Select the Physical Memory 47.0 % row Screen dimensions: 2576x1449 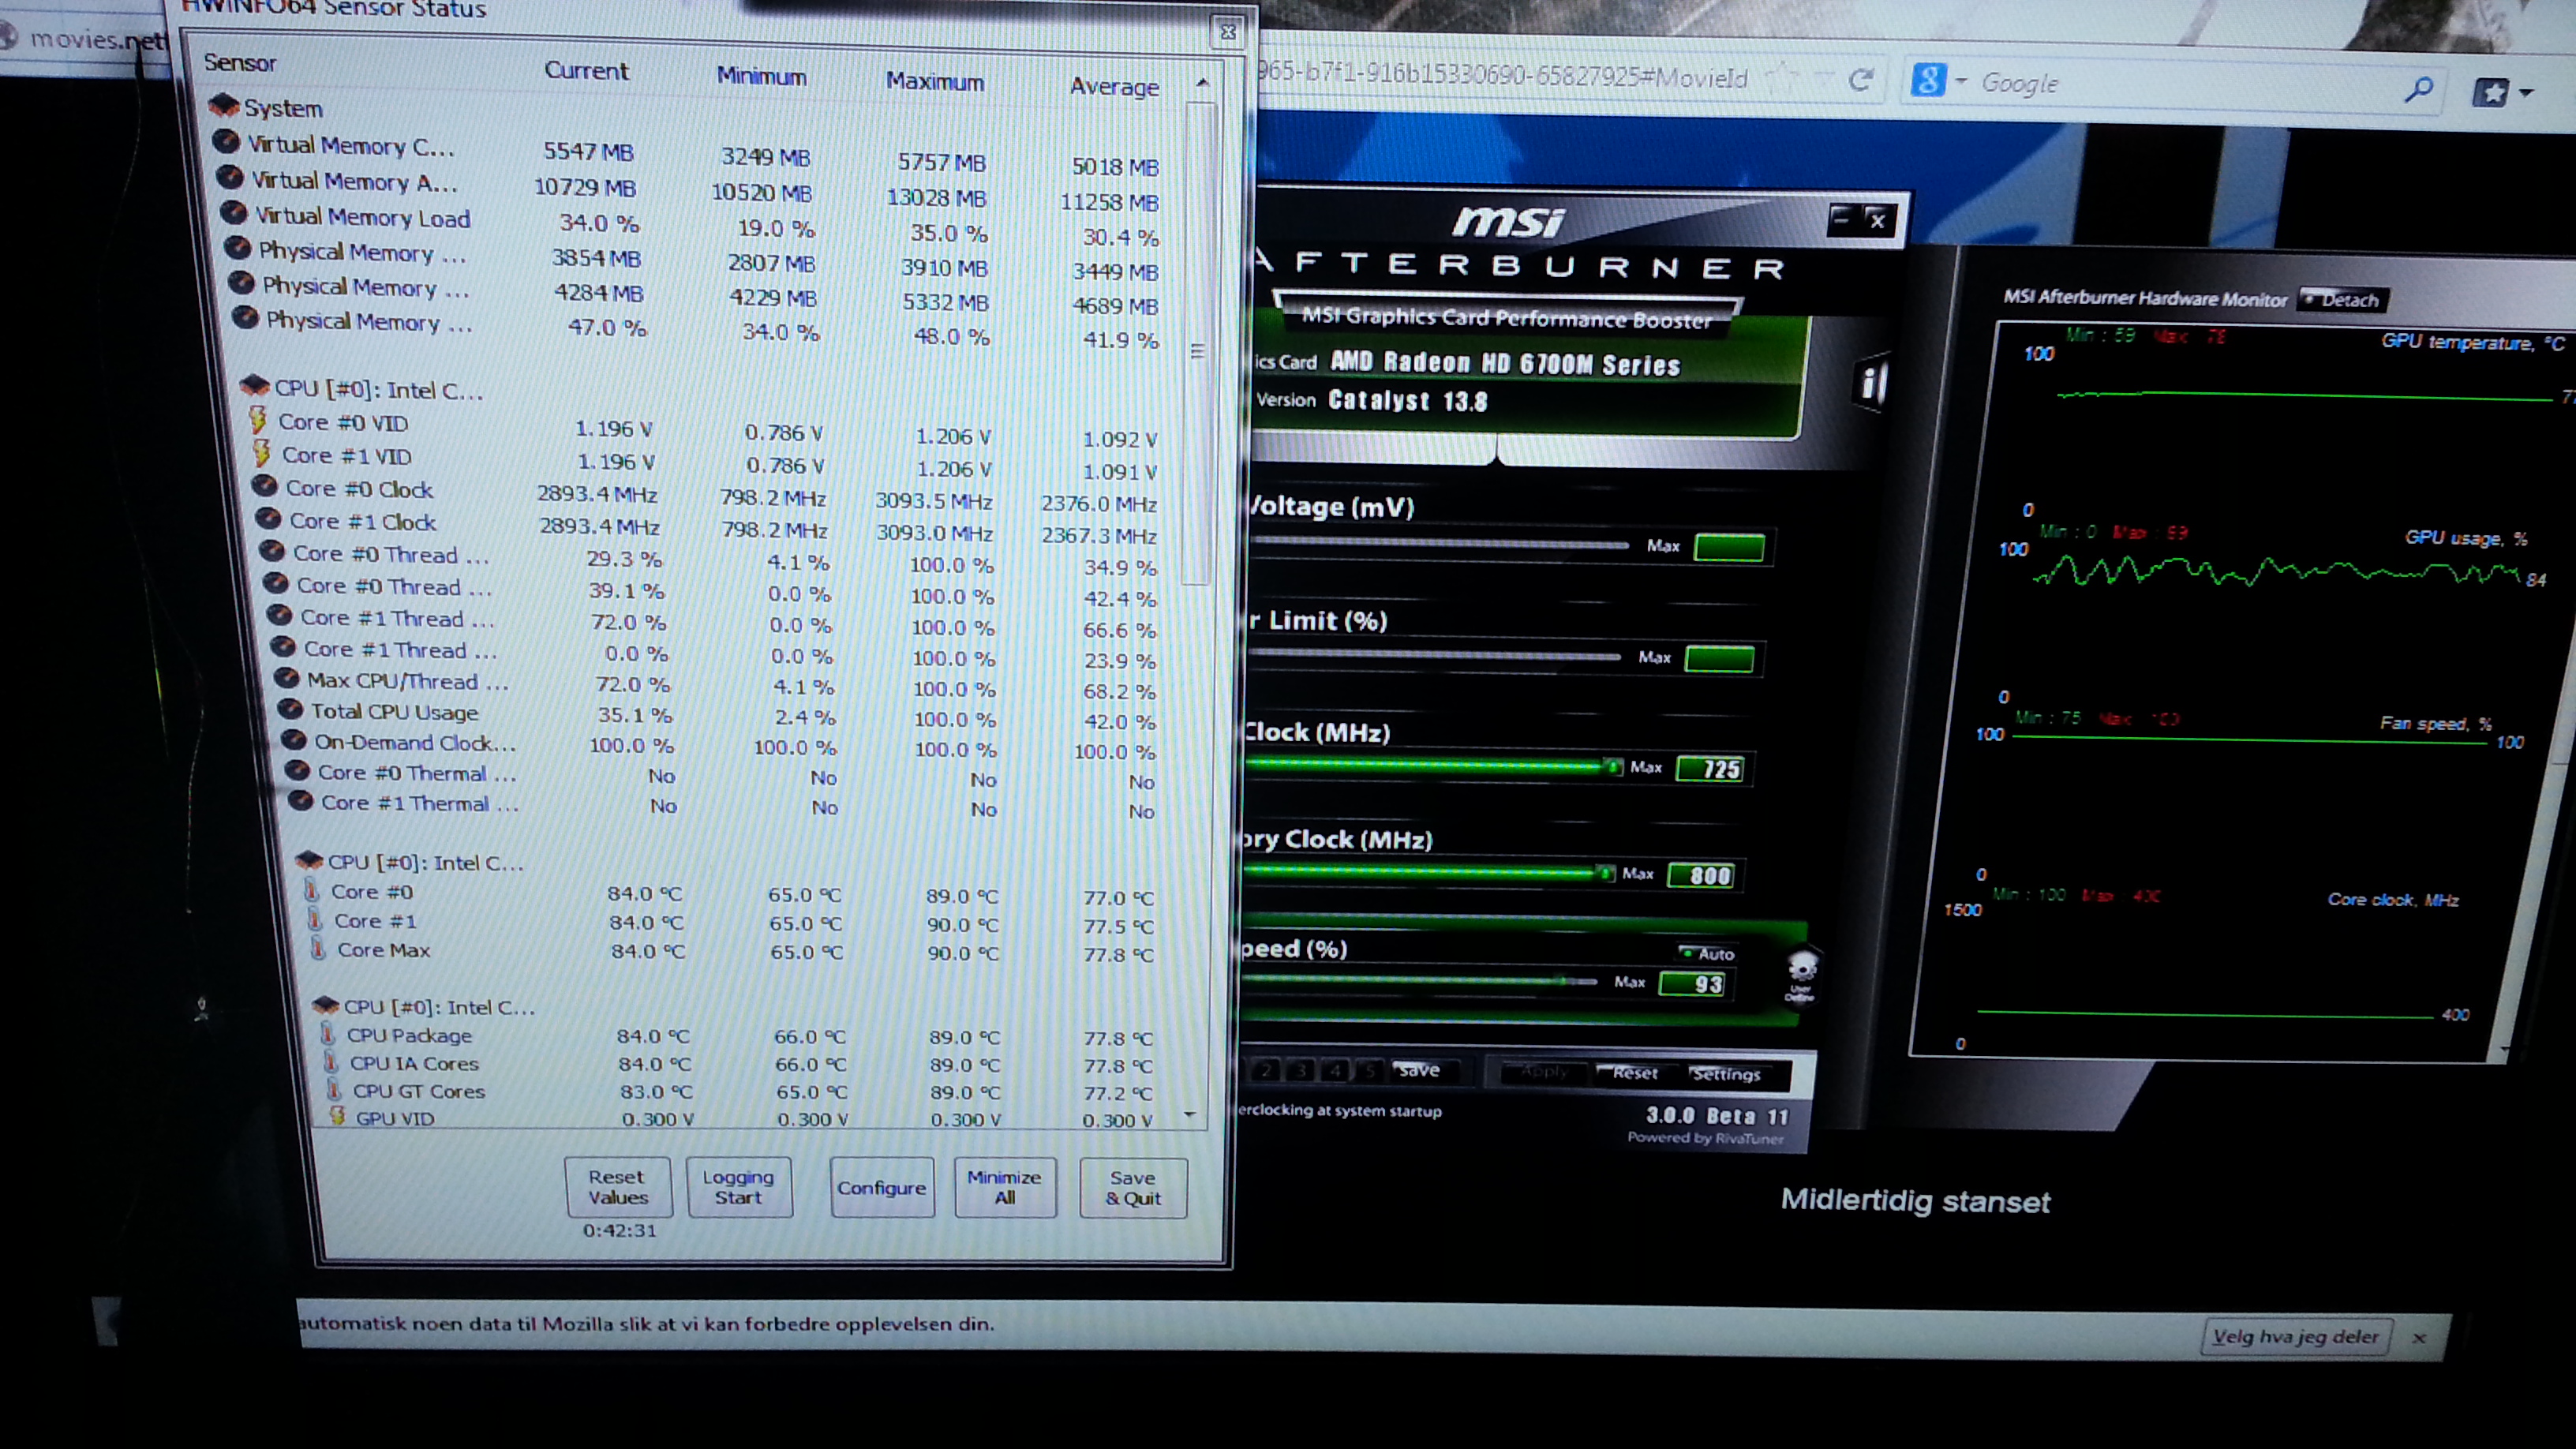click(695, 329)
